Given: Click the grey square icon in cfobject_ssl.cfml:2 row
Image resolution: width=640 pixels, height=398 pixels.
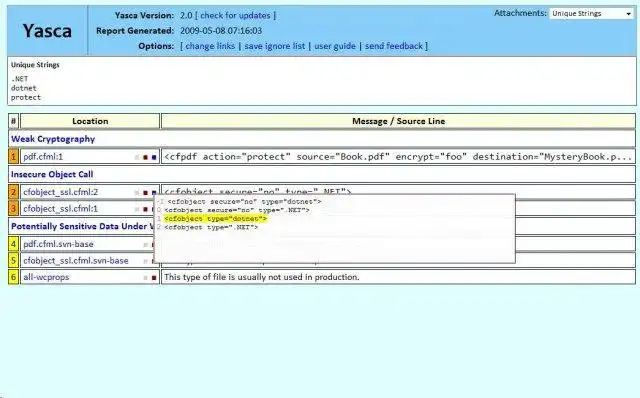Looking at the screenshot, I should 137,193.
